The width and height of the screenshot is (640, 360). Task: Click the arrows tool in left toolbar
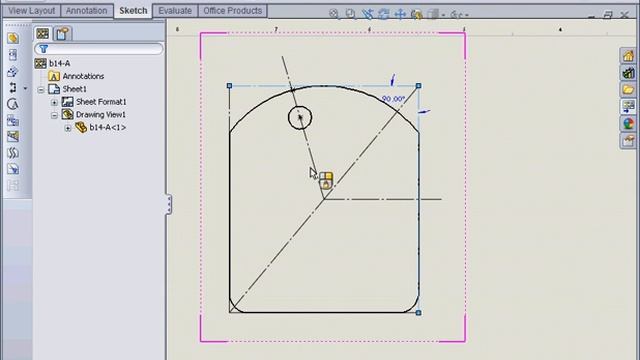click(x=13, y=88)
